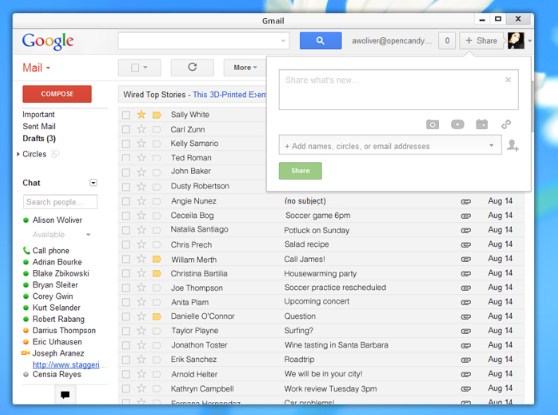The width and height of the screenshot is (558, 415).
Task: Open the Wine tasting in Santa Barbara email
Action: click(336, 345)
